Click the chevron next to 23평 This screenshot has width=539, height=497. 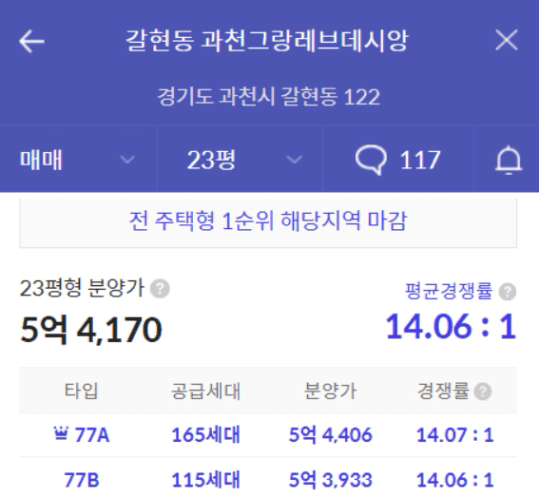pos(294,159)
